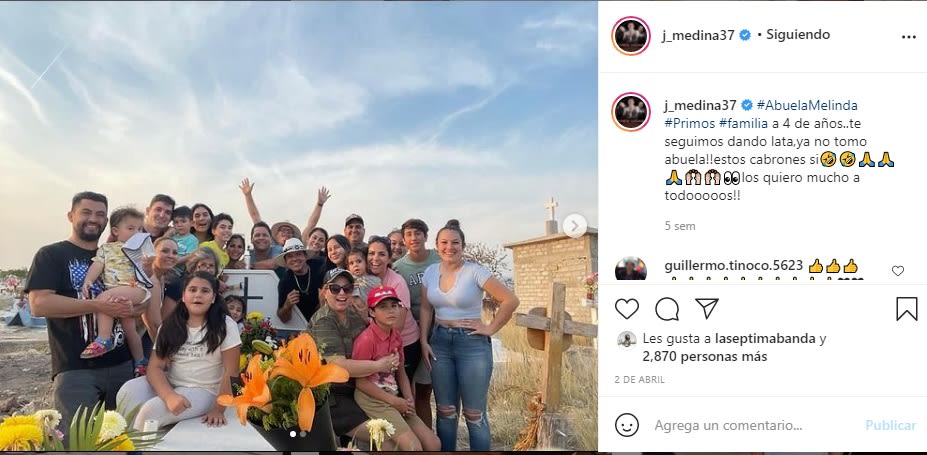Image resolution: width=927 pixels, height=455 pixels.
Task: Like the post with the heart icon
Action: point(627,308)
